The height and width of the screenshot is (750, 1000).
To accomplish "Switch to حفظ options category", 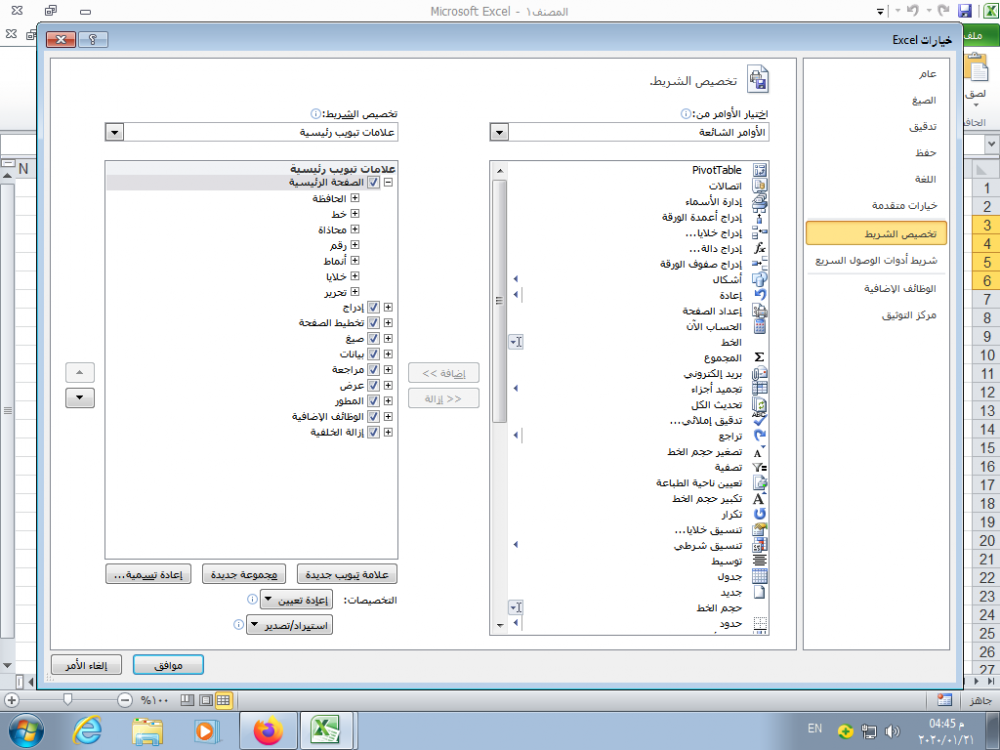I will [925, 153].
